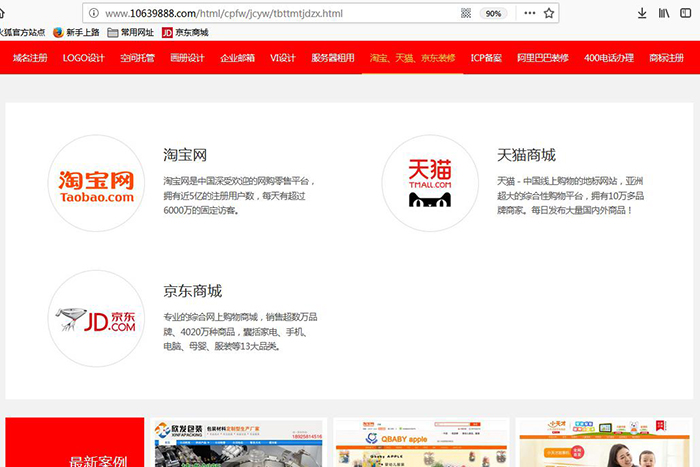Open the 淘宝网 heading link
Viewport: 700px width, 467px height.
coord(185,155)
